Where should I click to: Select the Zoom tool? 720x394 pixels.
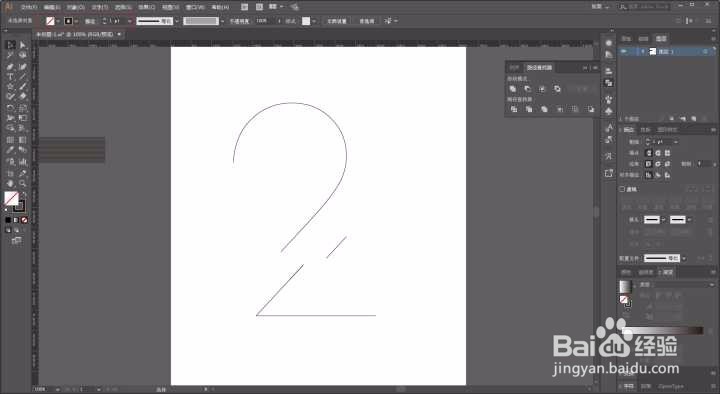pyautogui.click(x=22, y=184)
